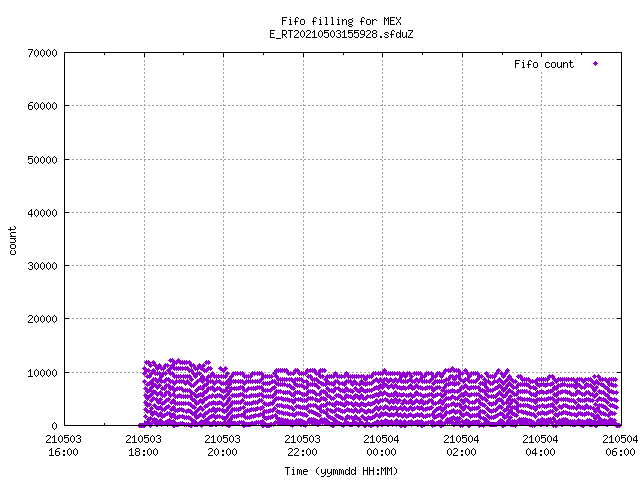The height and width of the screenshot is (480, 640).
Task: Select the file name E_RT20210503155928.sfduZ
Action: 341,34
